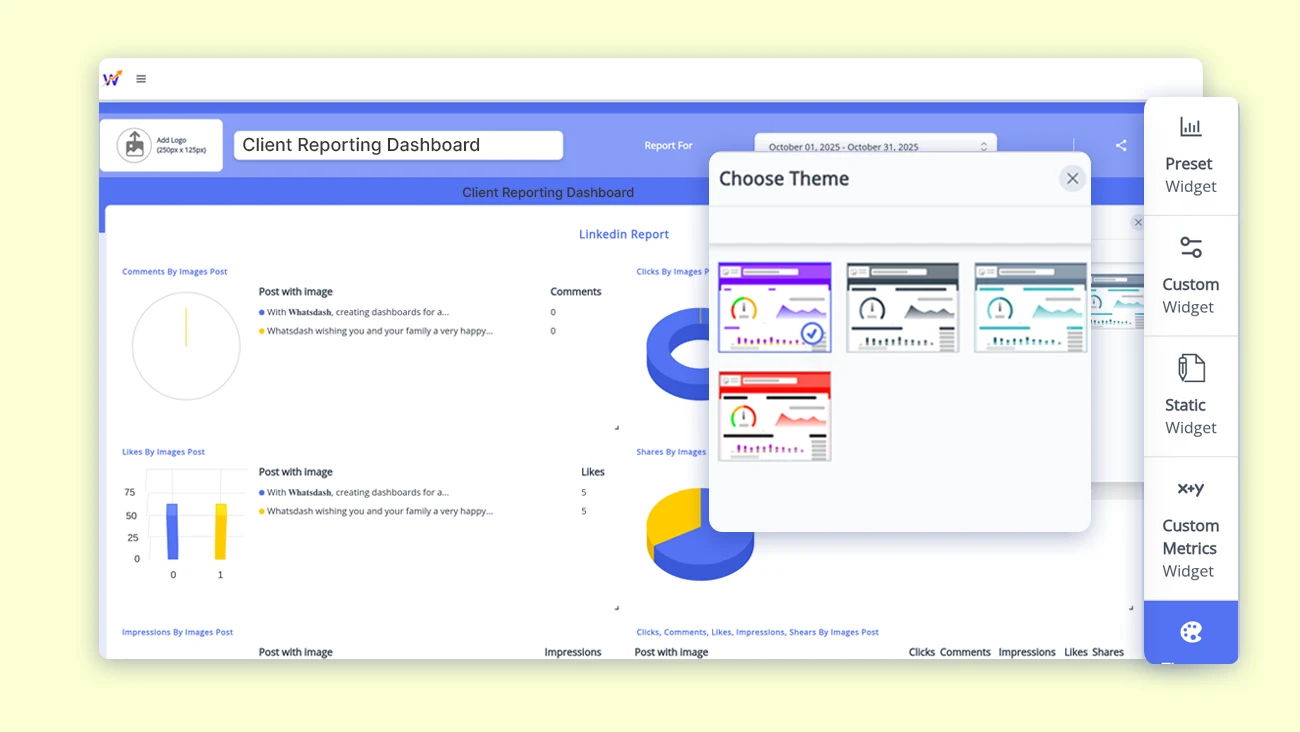Select the dark gray dashboard theme

pyautogui.click(x=902, y=307)
